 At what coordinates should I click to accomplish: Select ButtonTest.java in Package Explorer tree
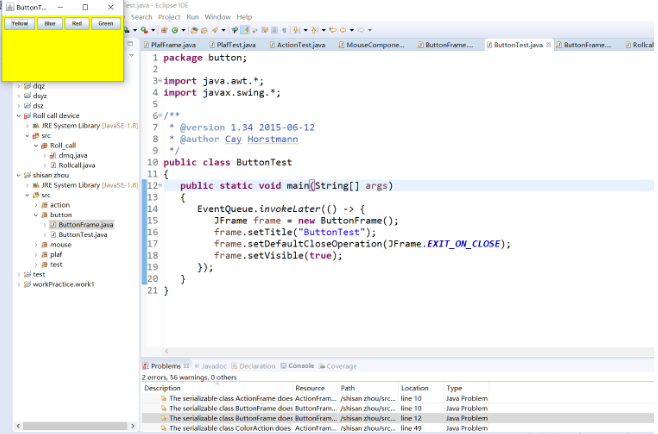78,235
